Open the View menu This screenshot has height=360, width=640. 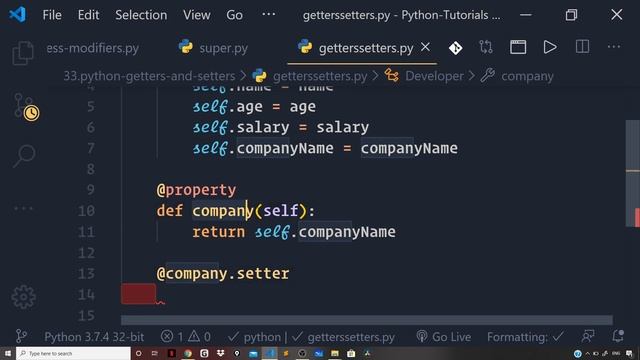click(197, 15)
